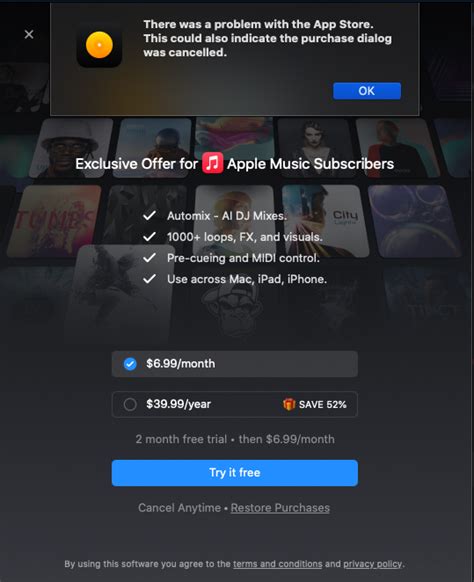Start the trial with Try it free

tap(235, 473)
